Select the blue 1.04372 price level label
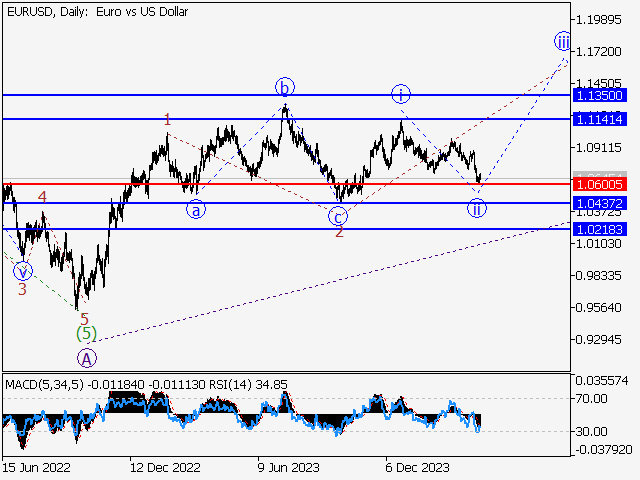The height and width of the screenshot is (480, 640). pos(600,203)
